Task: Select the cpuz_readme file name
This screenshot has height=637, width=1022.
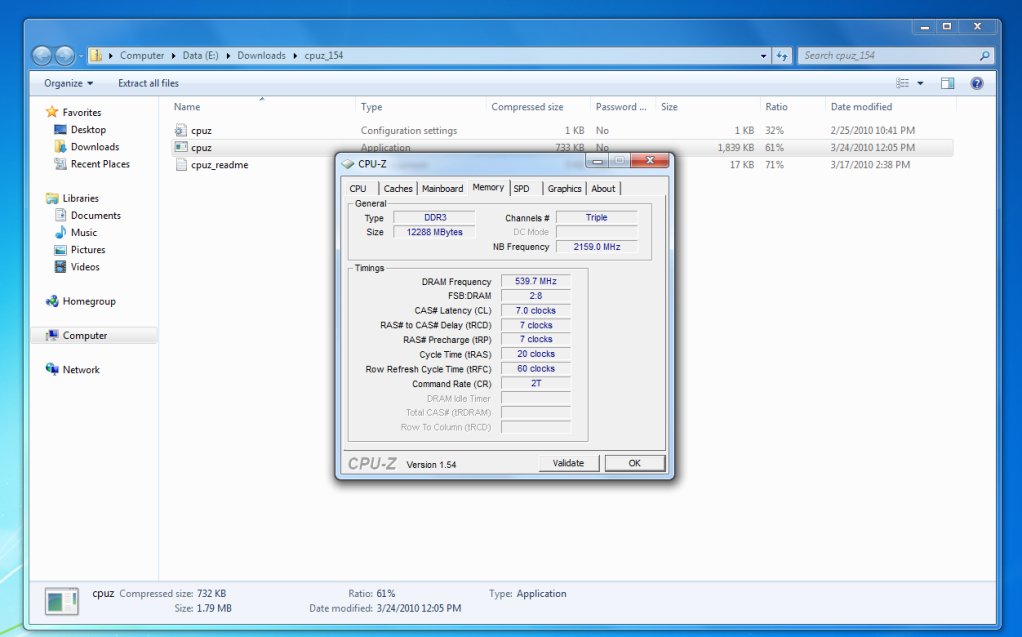Action: coord(220,165)
